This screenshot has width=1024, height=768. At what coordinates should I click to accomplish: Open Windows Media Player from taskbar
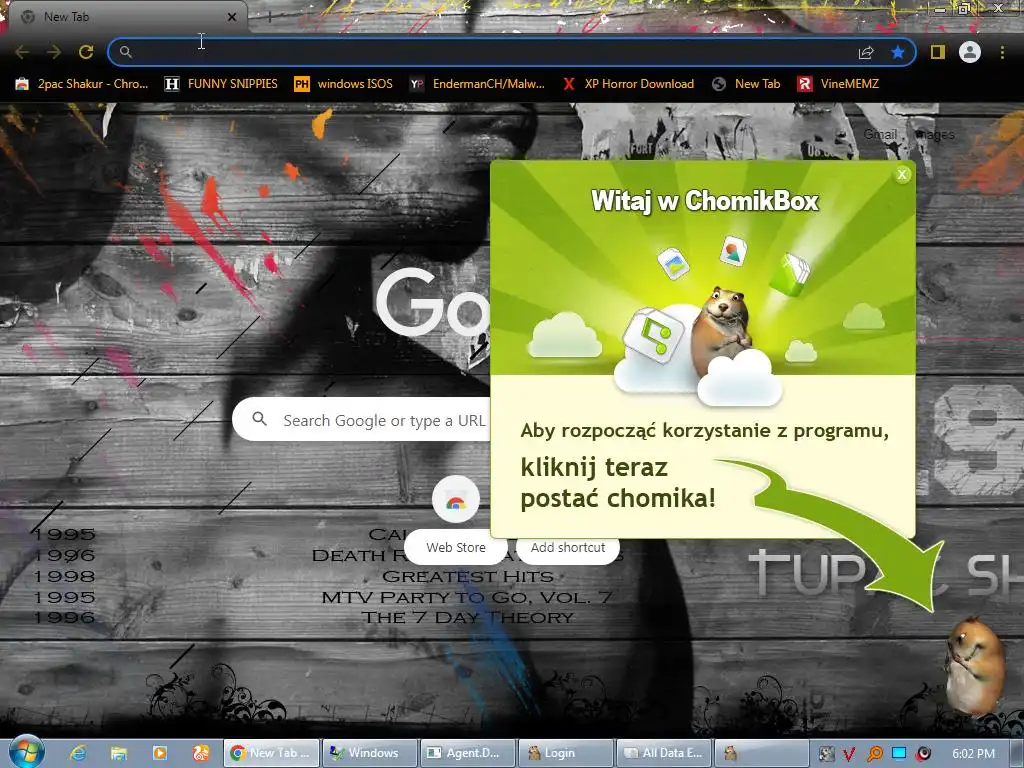tap(159, 753)
